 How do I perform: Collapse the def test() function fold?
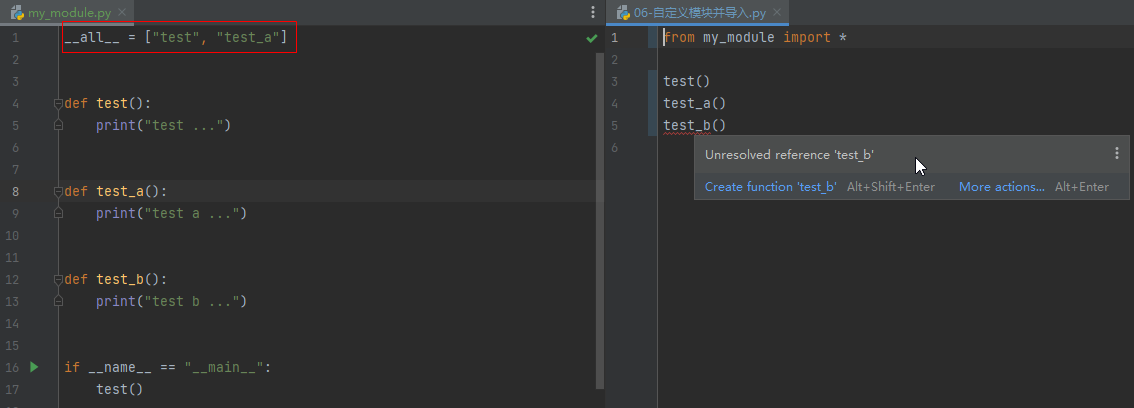(x=58, y=103)
